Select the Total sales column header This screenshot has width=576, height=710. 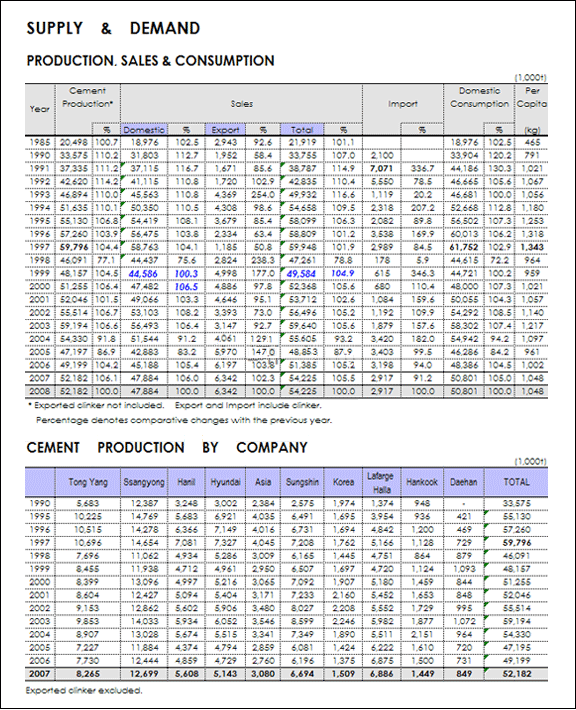coord(302,130)
